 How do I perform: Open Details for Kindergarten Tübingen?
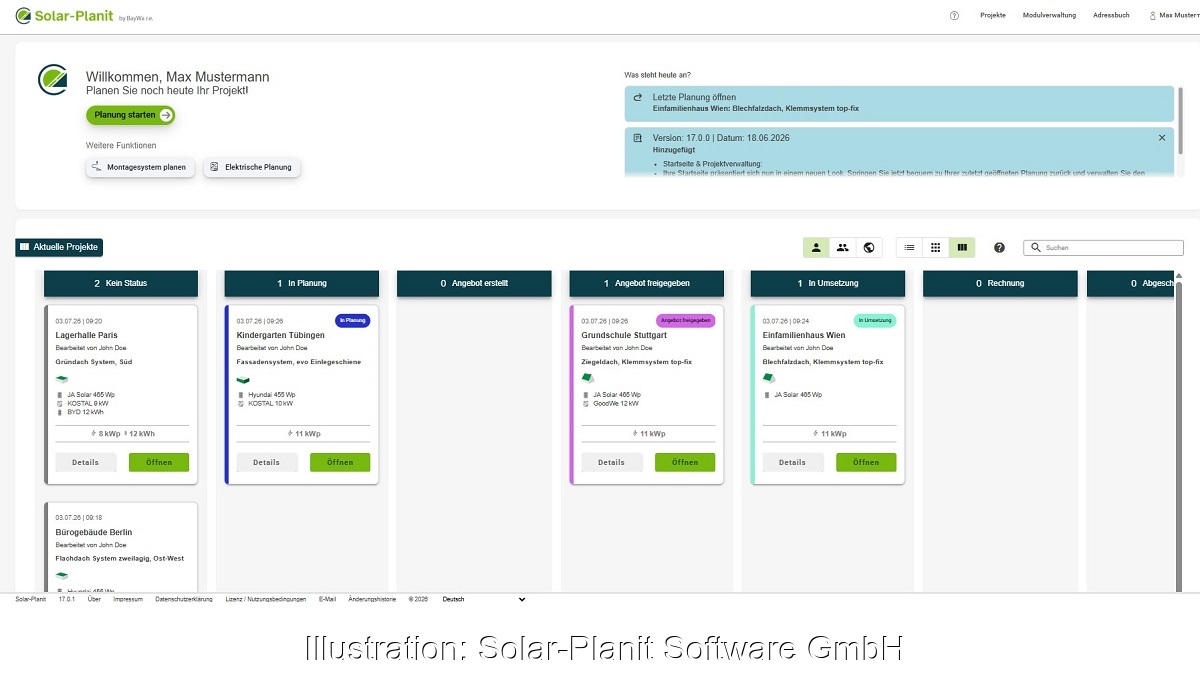pos(267,462)
